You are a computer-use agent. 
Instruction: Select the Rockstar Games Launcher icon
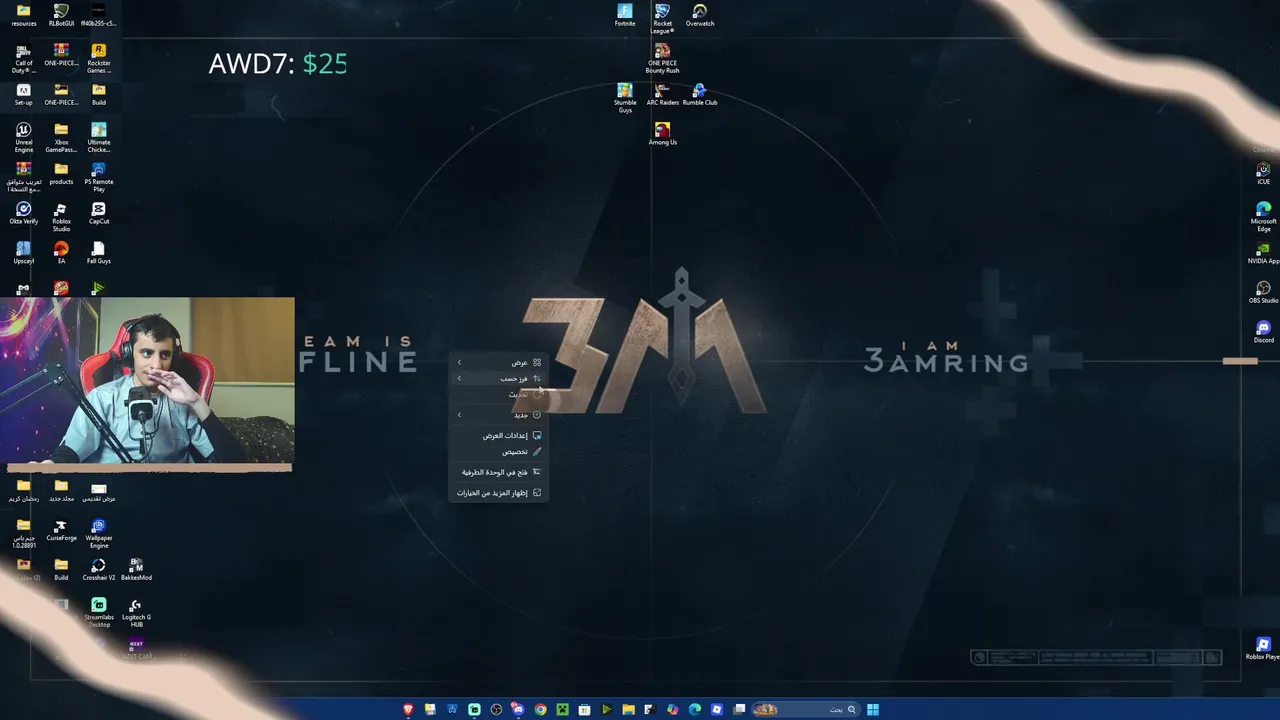coord(99,58)
